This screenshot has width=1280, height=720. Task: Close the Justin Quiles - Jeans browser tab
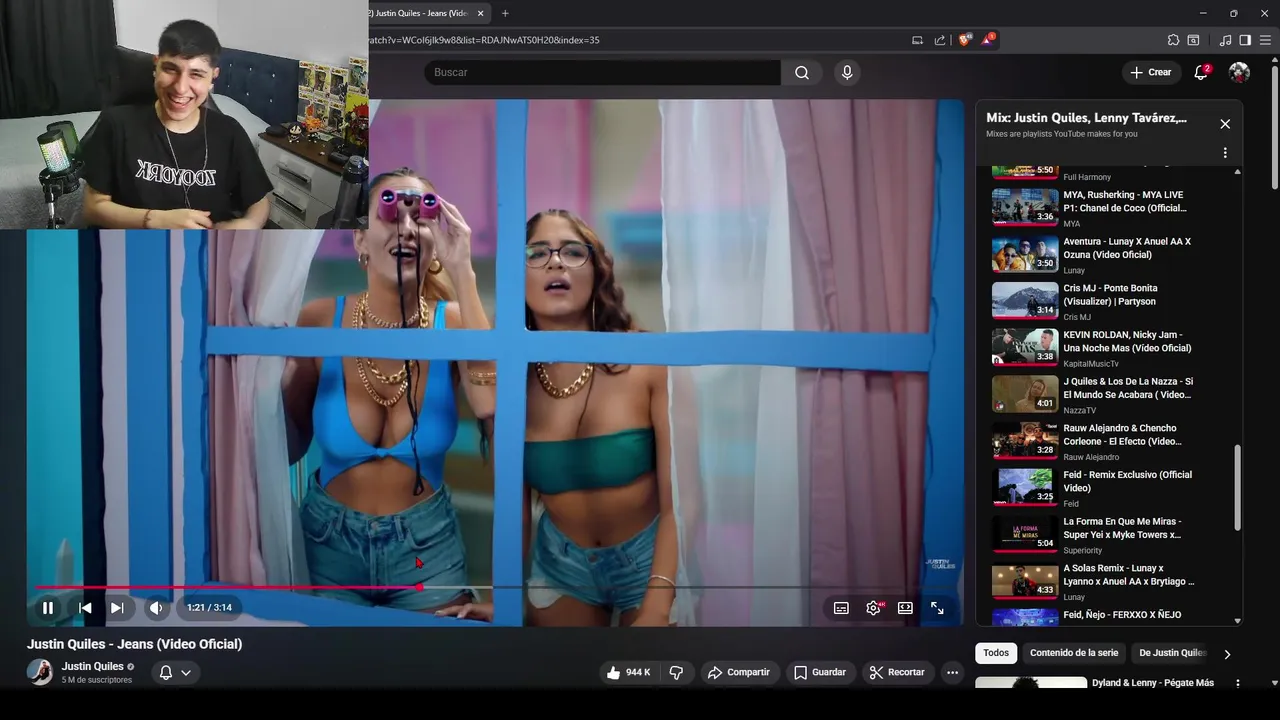coord(481,13)
